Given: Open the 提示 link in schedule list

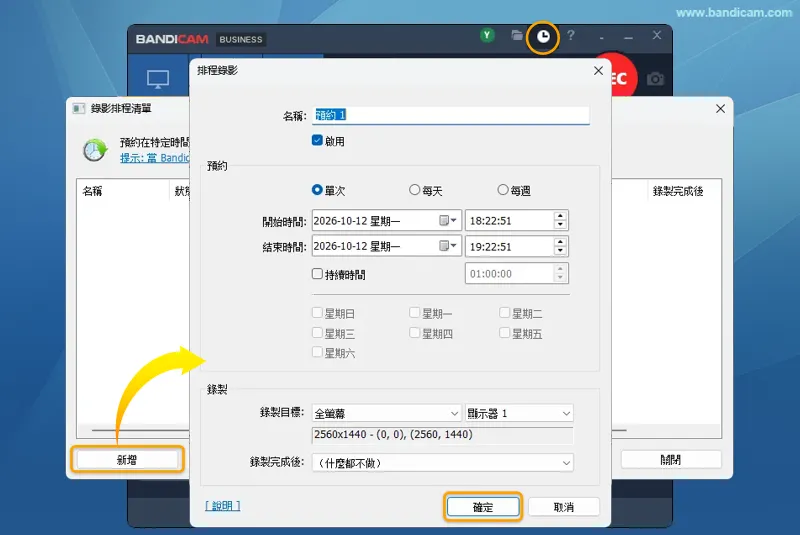Looking at the screenshot, I should 155,158.
